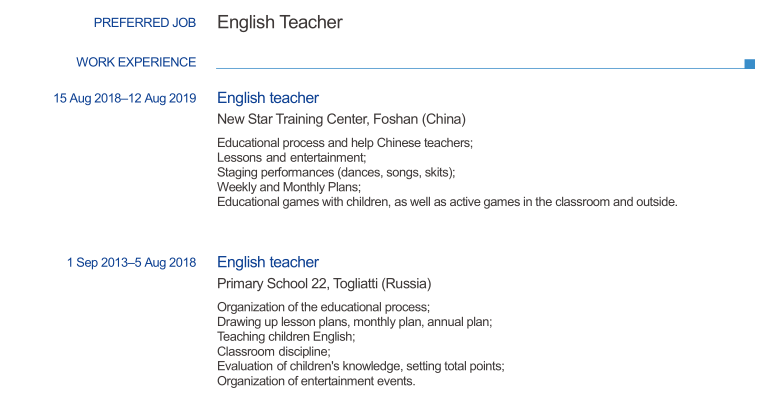The width and height of the screenshot is (778, 402).
Task: Click the WORK EXPERIENCE section heading
Action: [136, 62]
